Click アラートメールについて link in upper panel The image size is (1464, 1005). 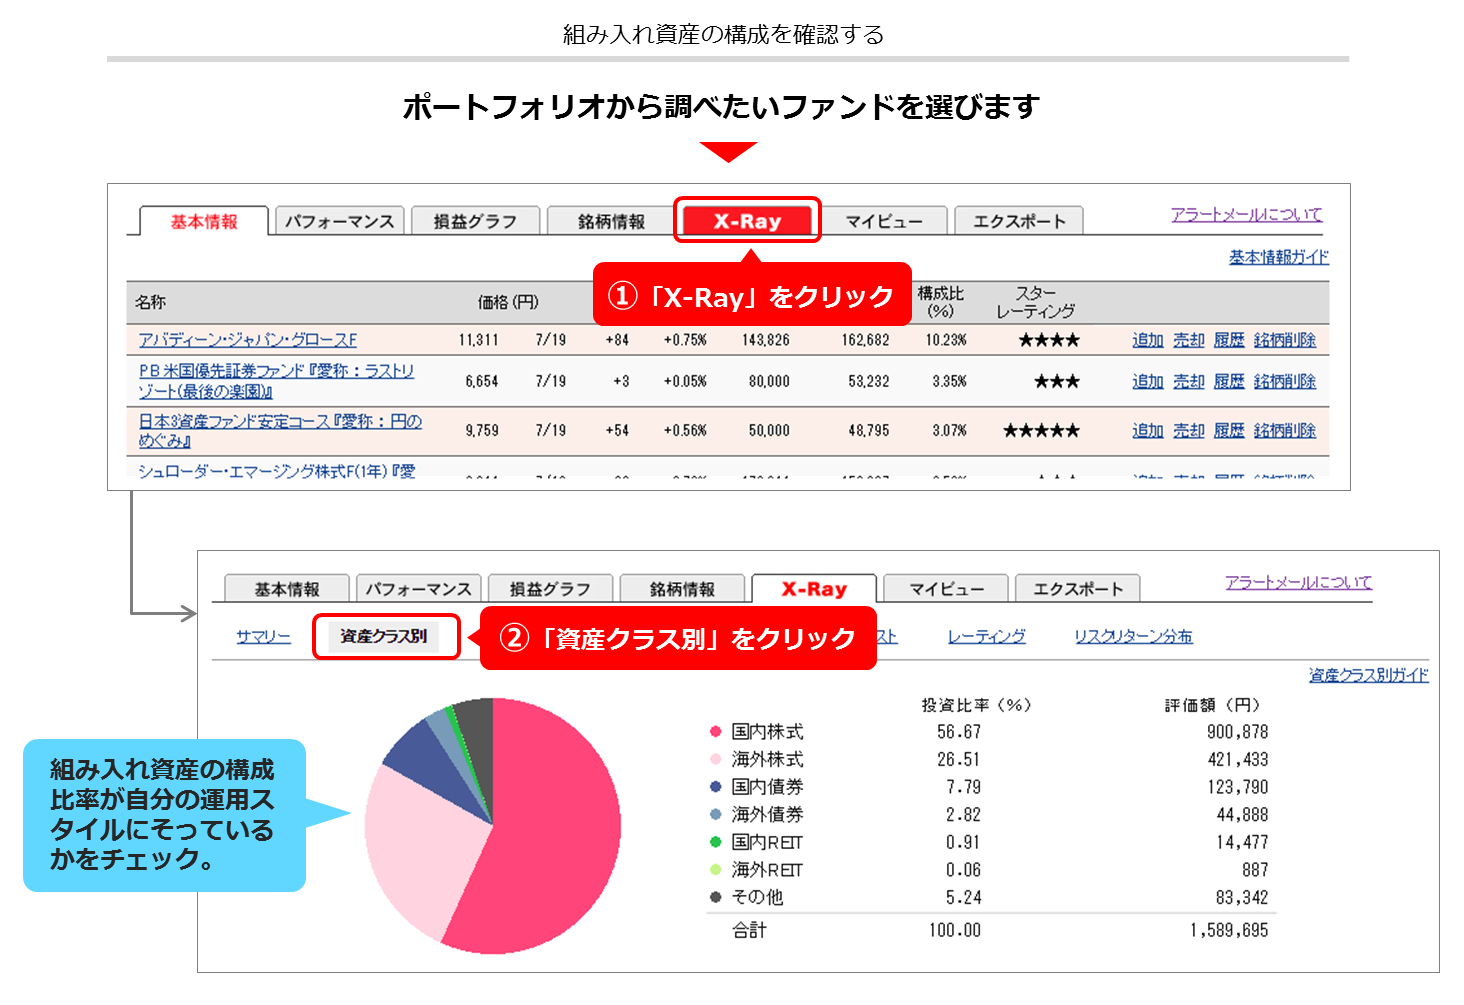(x=1246, y=215)
